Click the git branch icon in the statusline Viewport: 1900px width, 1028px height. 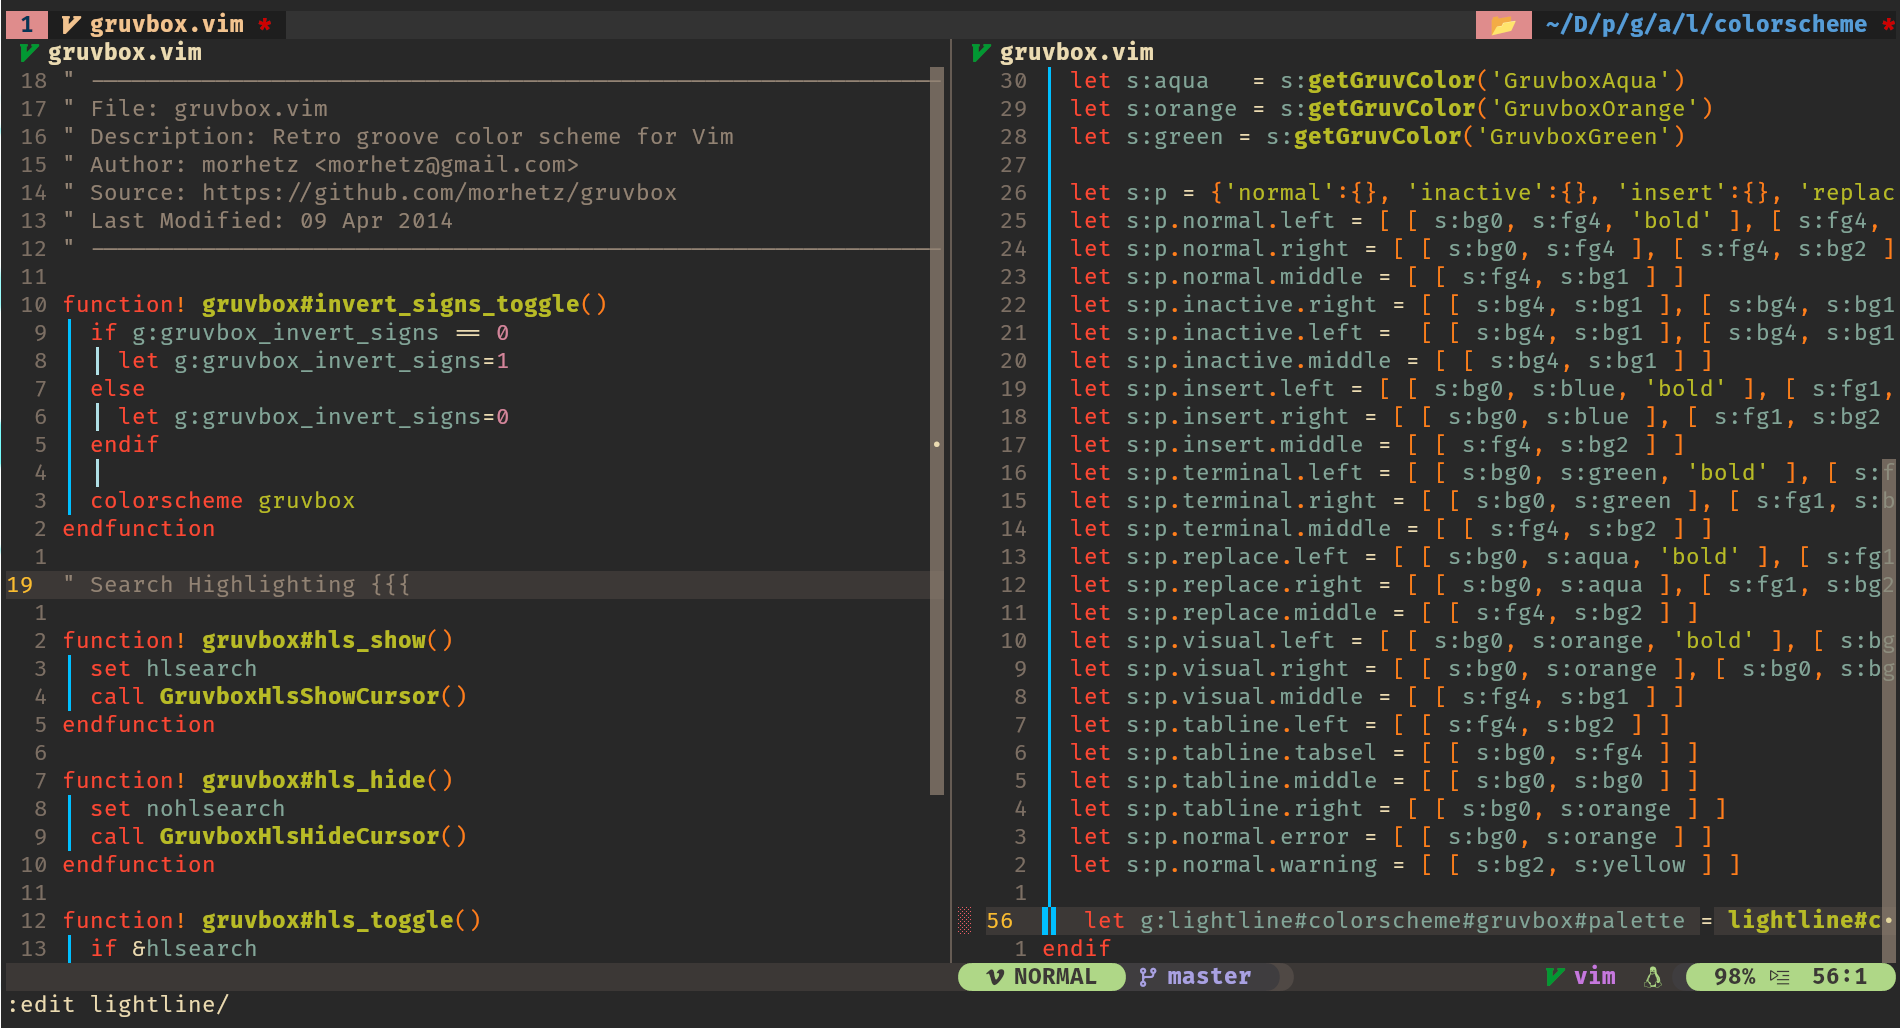coord(1148,977)
